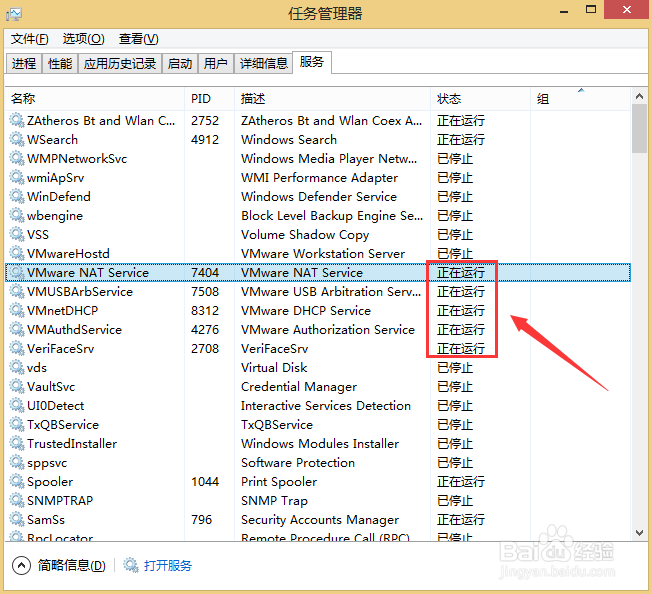Click the gear icon beside TxQBService name
This screenshot has width=652, height=594.
click(17, 424)
